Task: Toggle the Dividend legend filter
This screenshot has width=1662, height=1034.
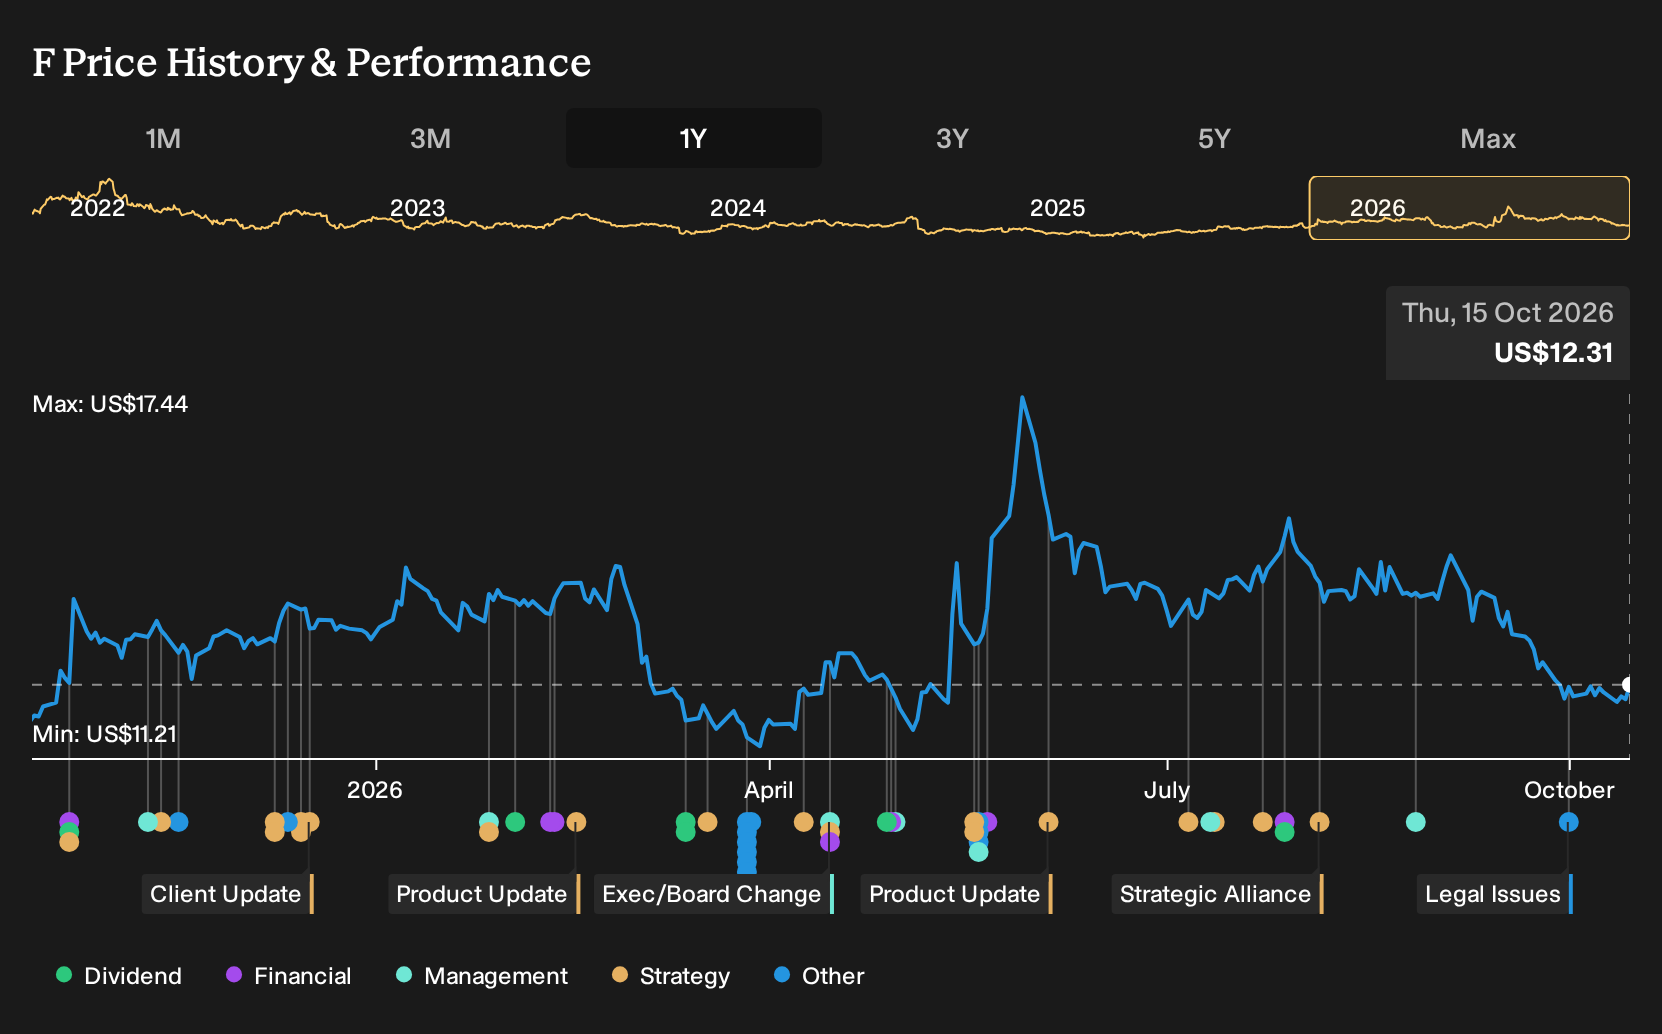Action: click(x=119, y=976)
